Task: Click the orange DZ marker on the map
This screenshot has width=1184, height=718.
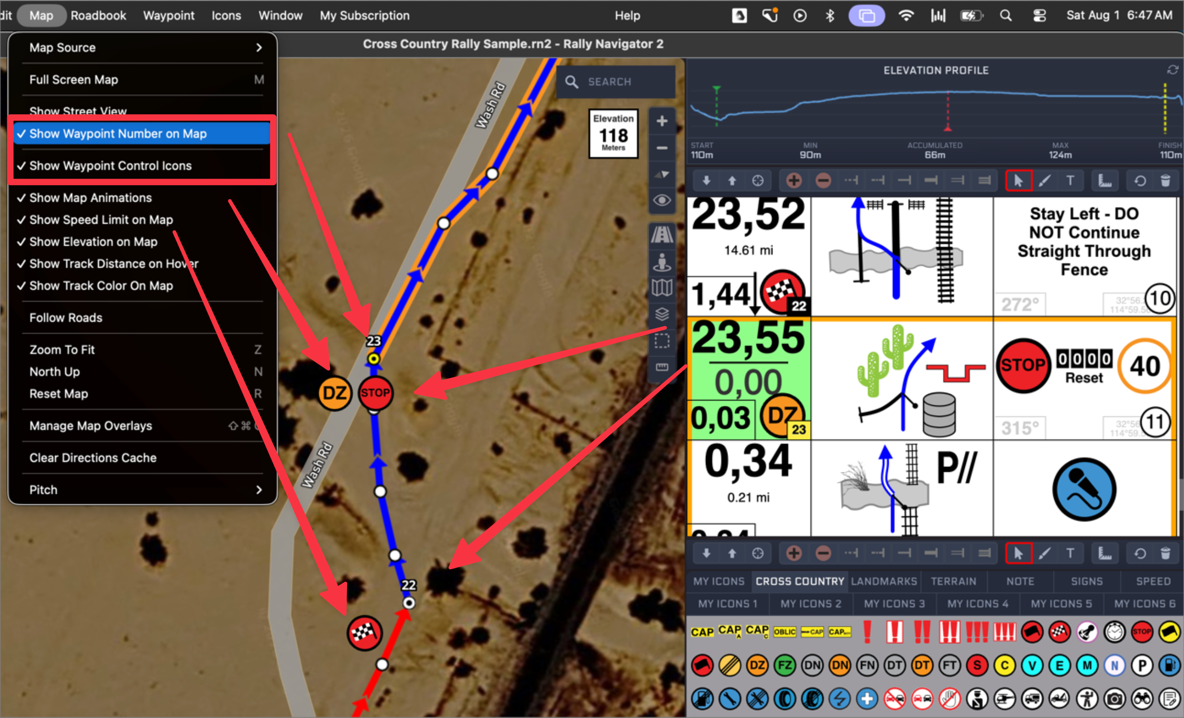Action: click(x=335, y=393)
